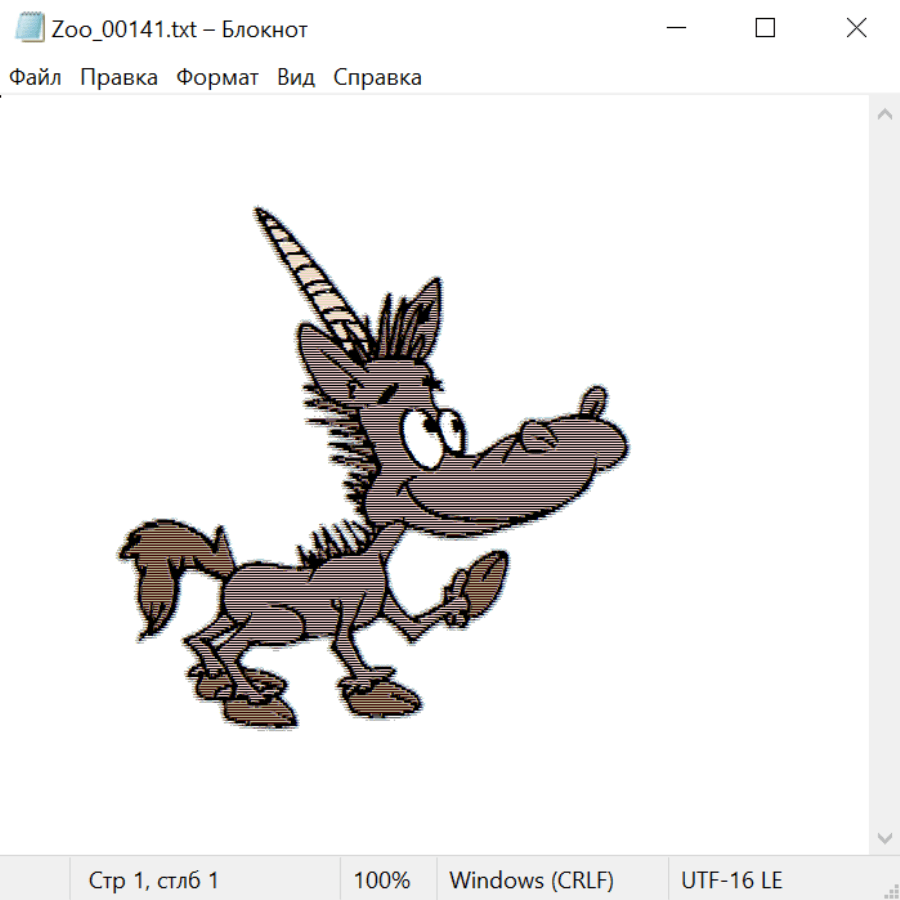This screenshot has width=900, height=900.
Task: Maximize the Блокнот window
Action: [765, 29]
